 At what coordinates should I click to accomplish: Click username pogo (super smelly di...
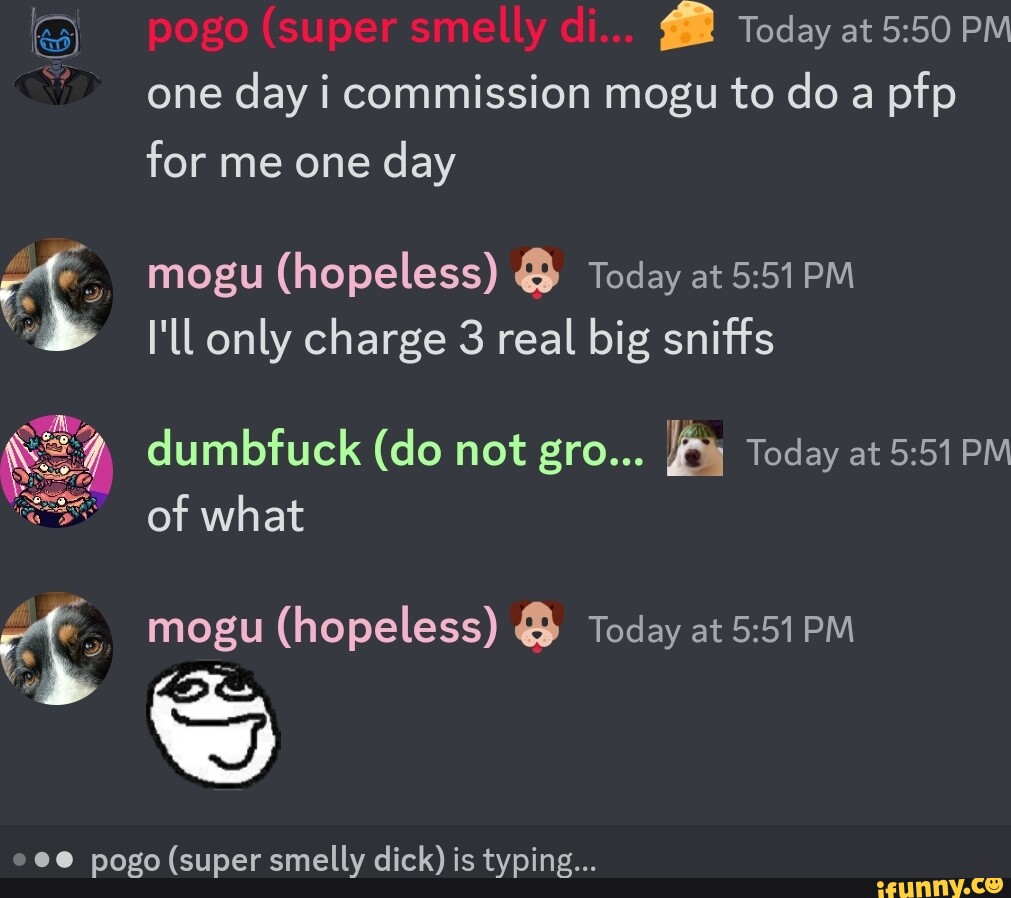[x=390, y=28]
